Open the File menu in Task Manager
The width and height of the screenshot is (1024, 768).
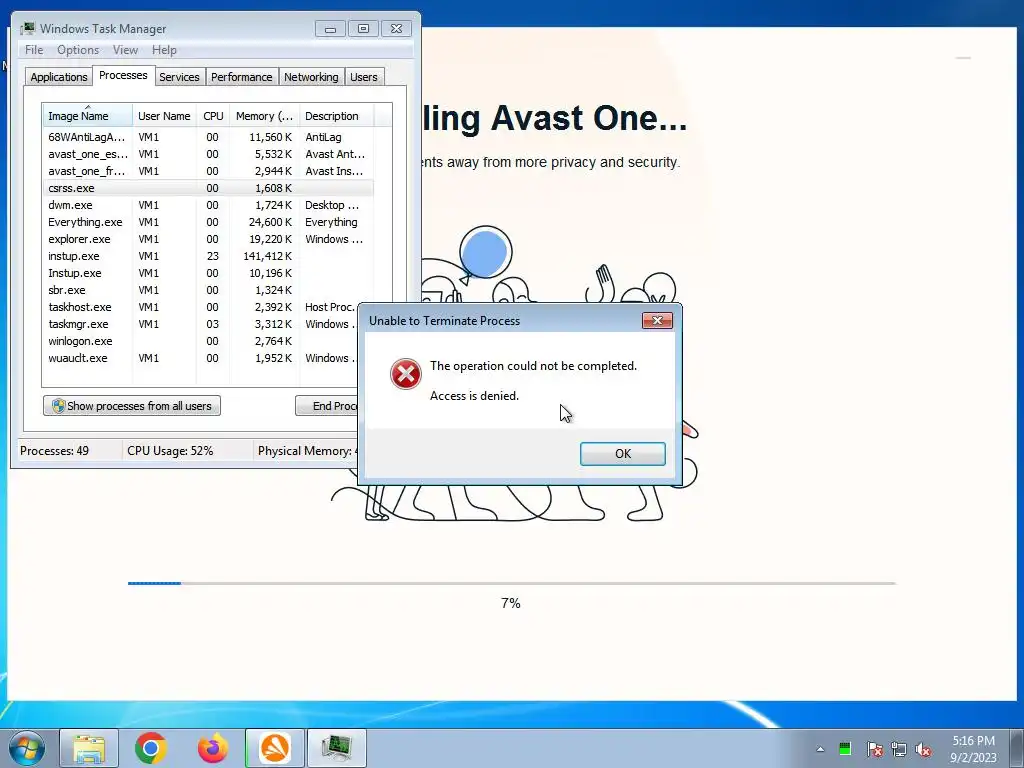click(34, 50)
